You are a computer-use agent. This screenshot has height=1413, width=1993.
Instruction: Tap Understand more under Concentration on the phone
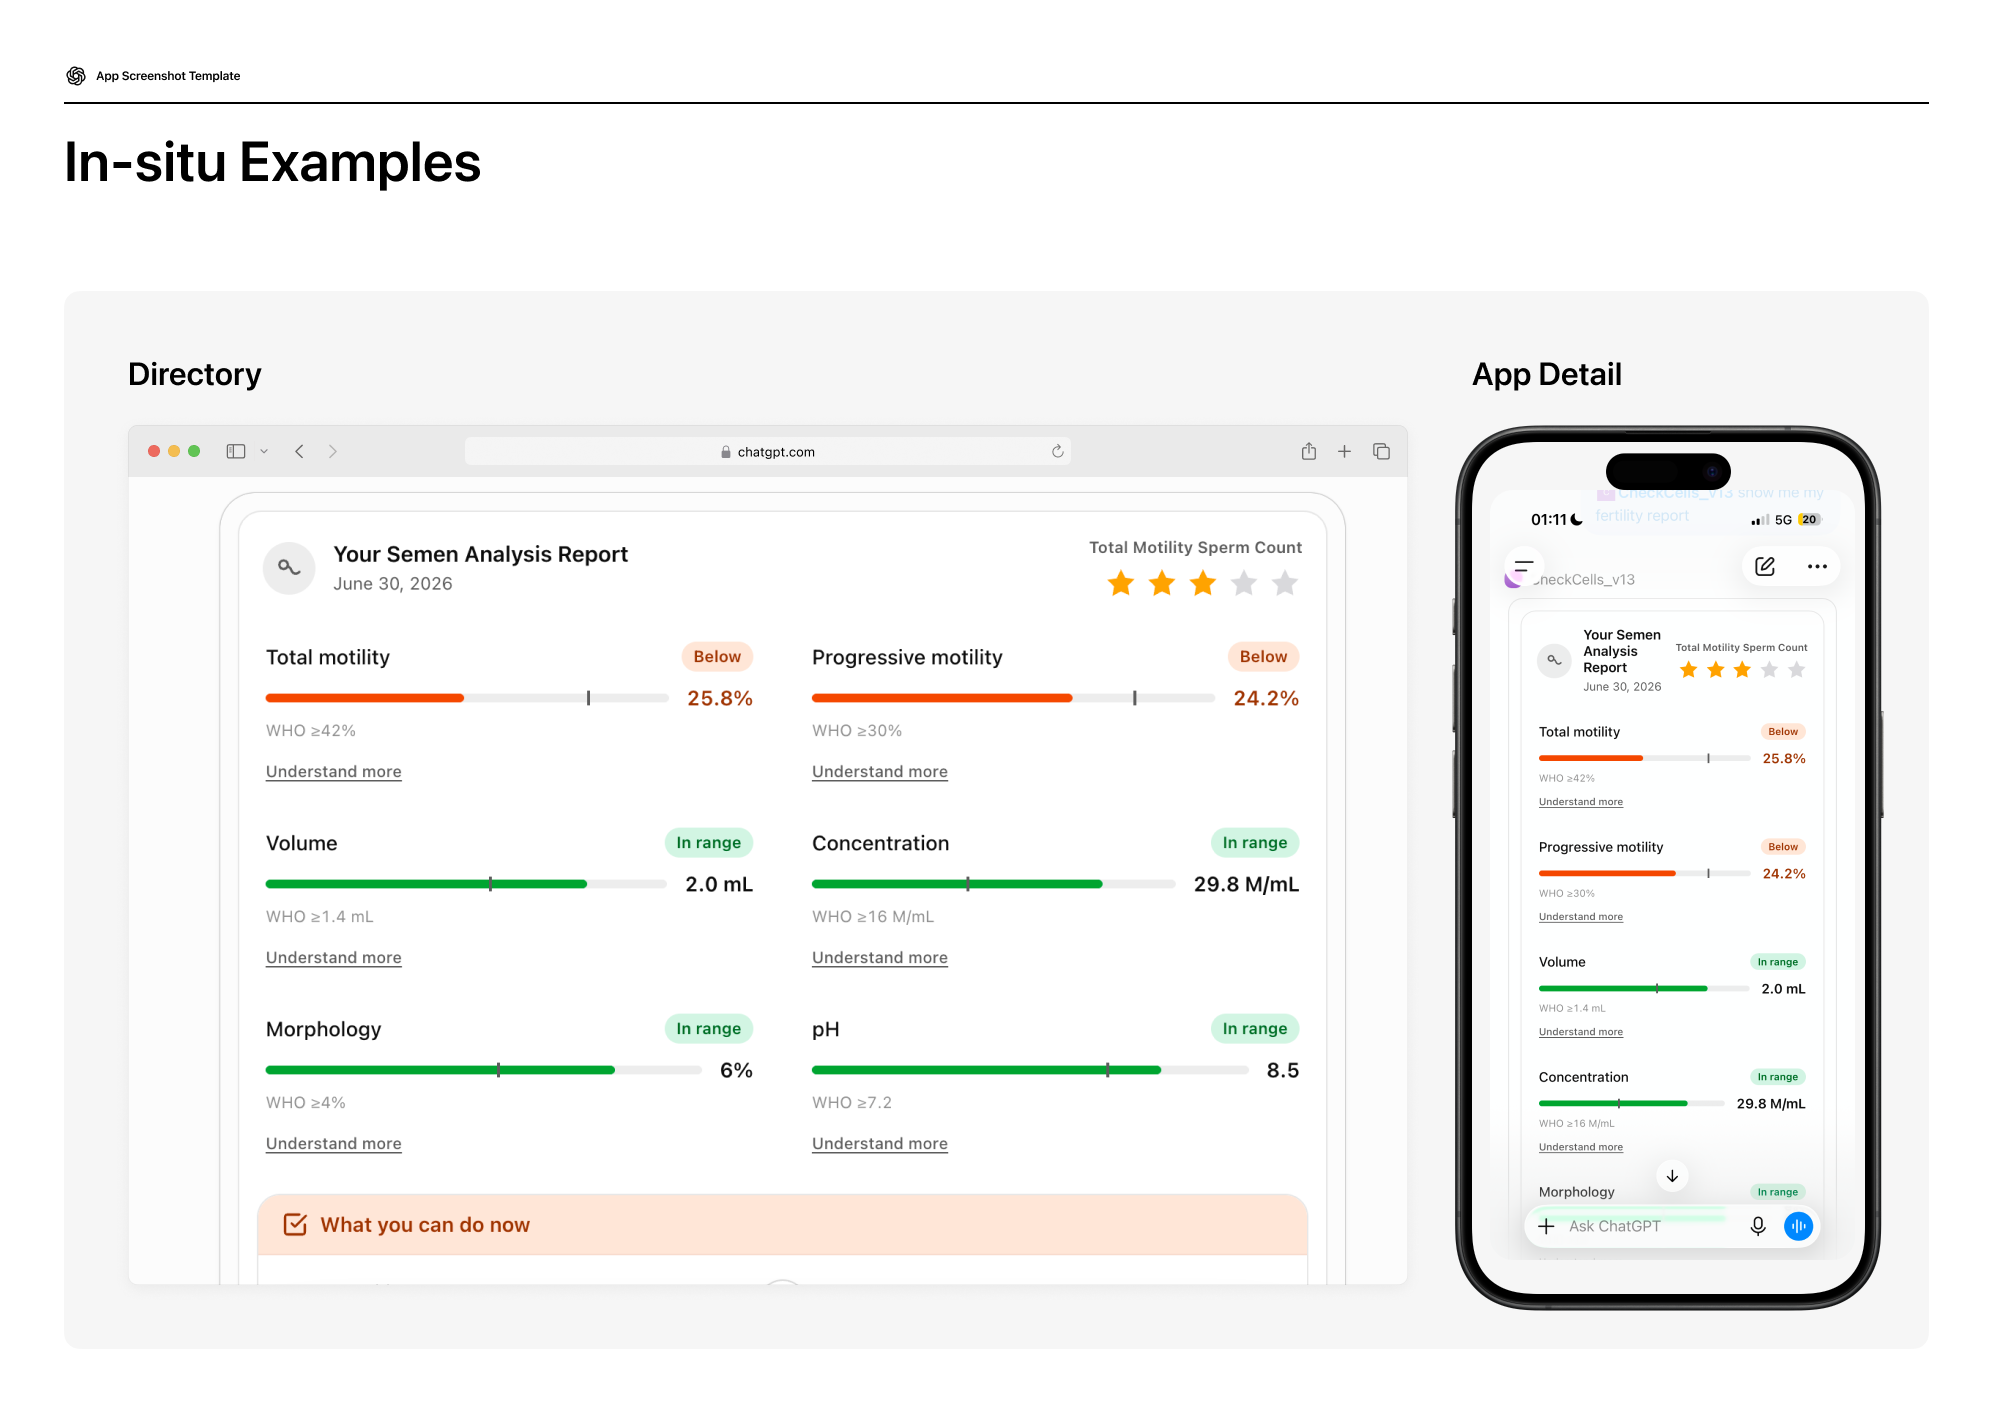(x=1581, y=1147)
